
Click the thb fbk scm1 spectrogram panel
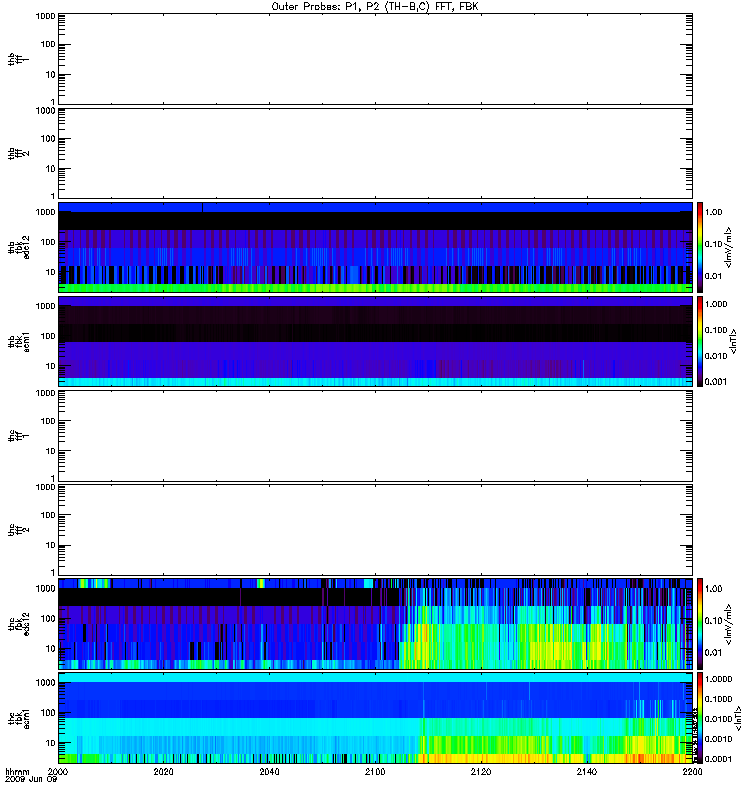pyautogui.click(x=375, y=341)
